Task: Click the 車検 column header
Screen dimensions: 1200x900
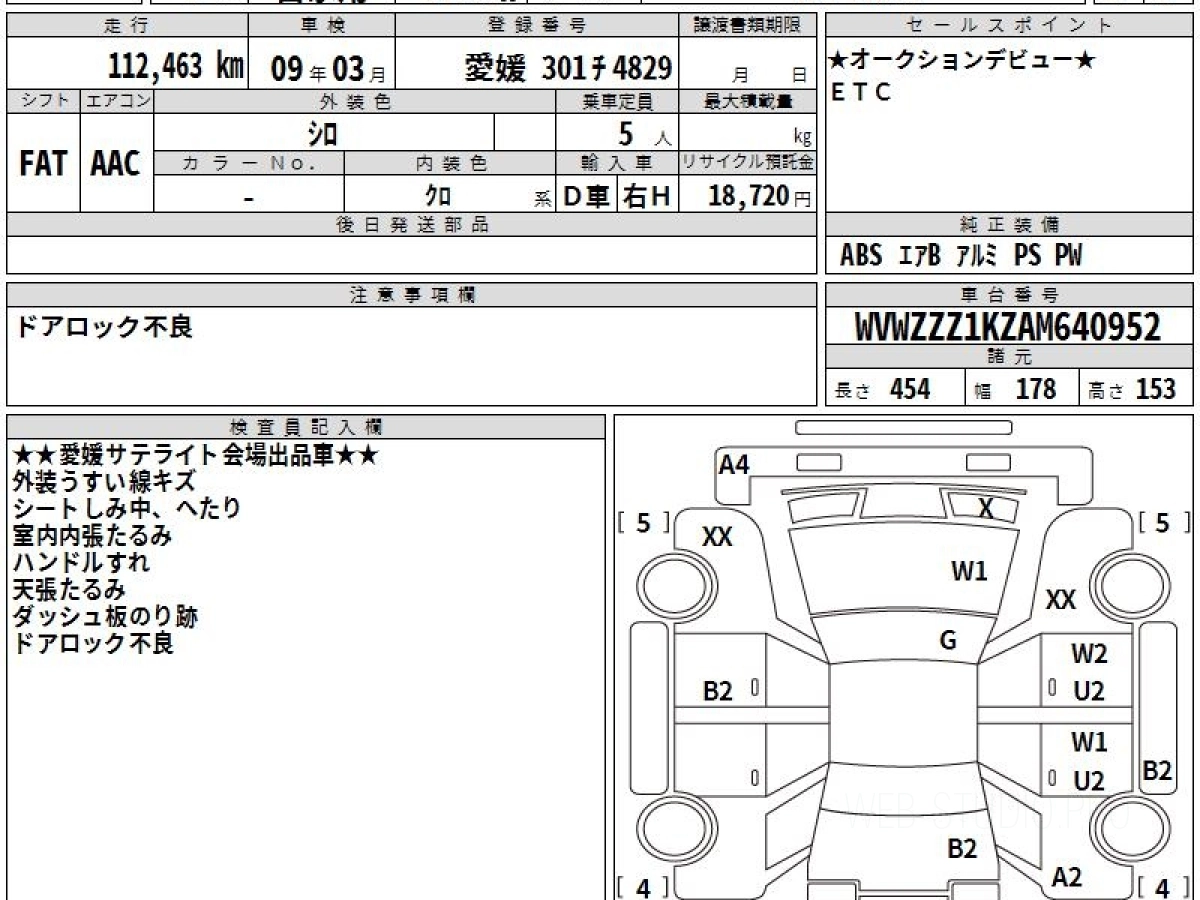Action: (322, 26)
